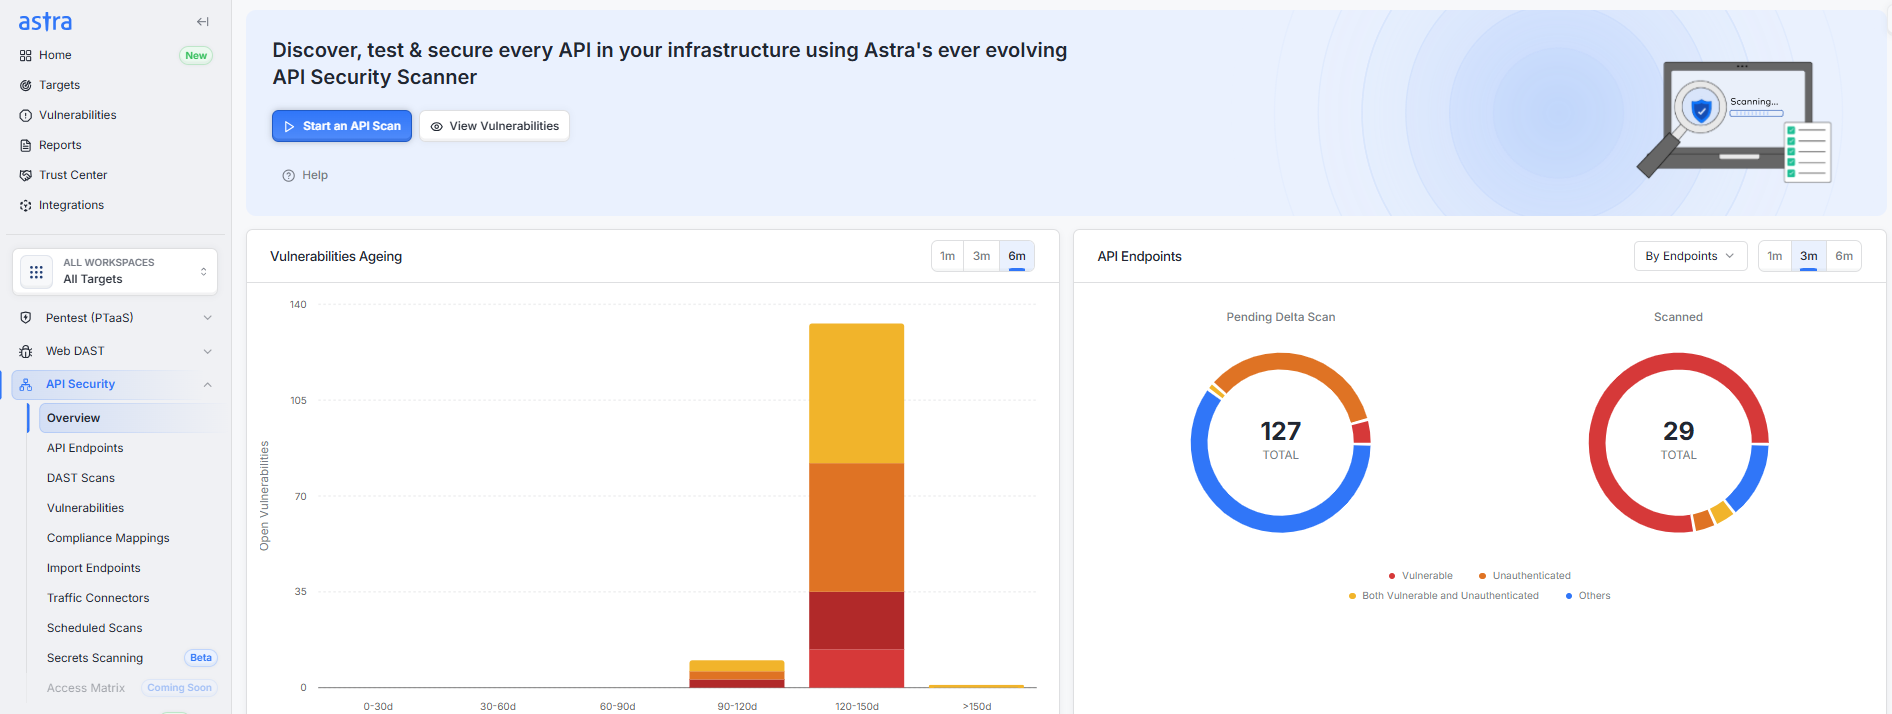Click the Pending Delta Scan donut chart
Image resolution: width=1892 pixels, height=714 pixels.
[1280, 442]
